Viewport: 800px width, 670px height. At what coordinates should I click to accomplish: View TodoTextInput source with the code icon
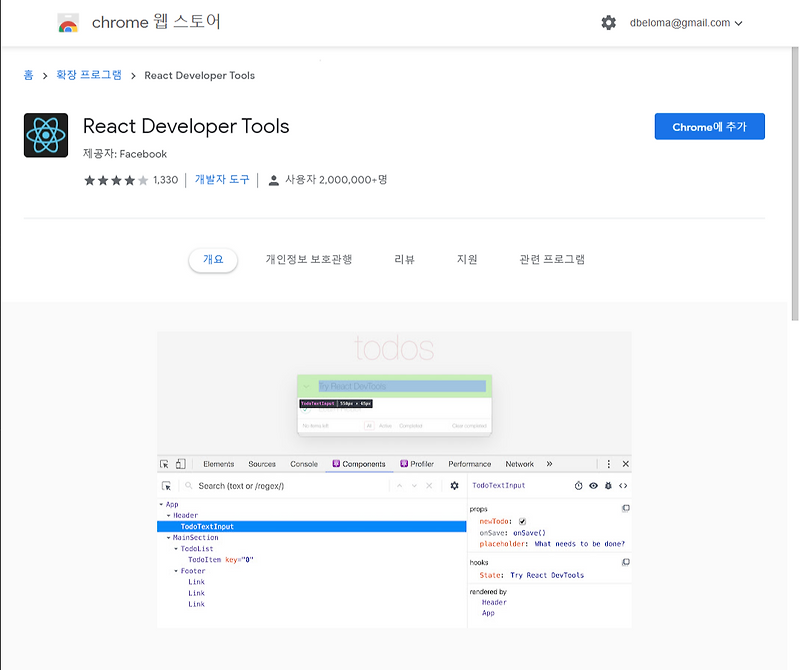pos(623,486)
